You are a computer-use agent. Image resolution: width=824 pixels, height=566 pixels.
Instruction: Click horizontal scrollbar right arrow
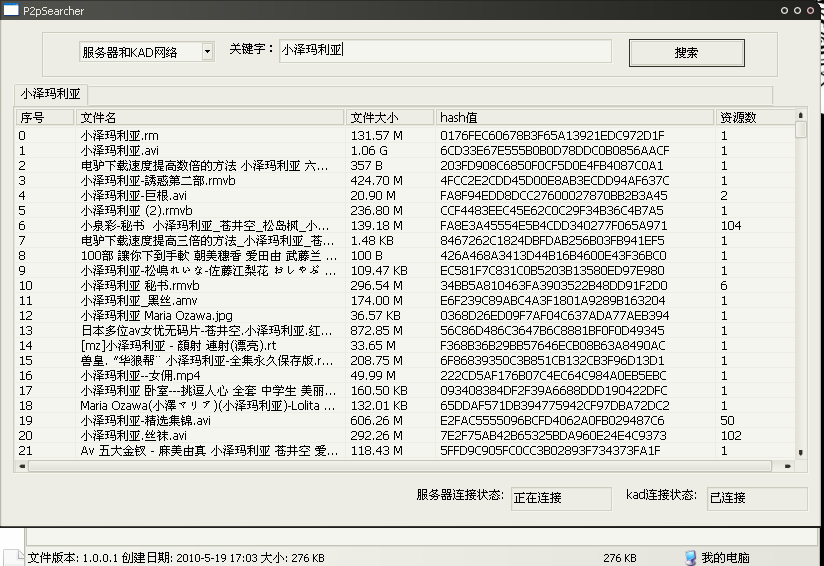tap(788, 466)
